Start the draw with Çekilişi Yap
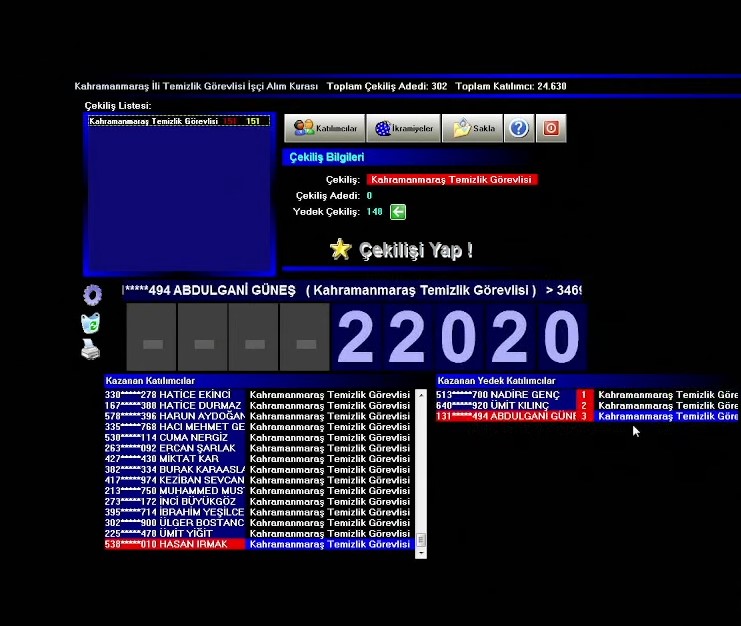The width and height of the screenshot is (741, 626). 401,250
